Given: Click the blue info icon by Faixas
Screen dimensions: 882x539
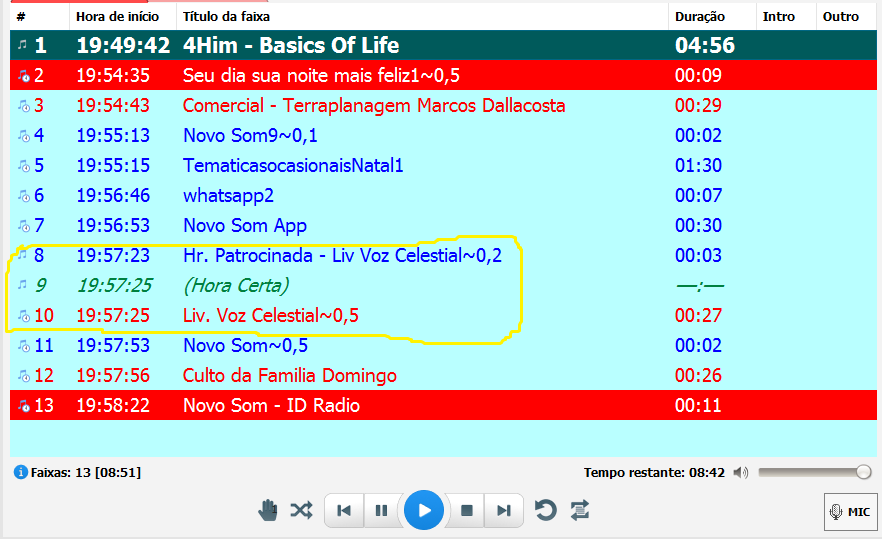Looking at the screenshot, I should 21,472.
